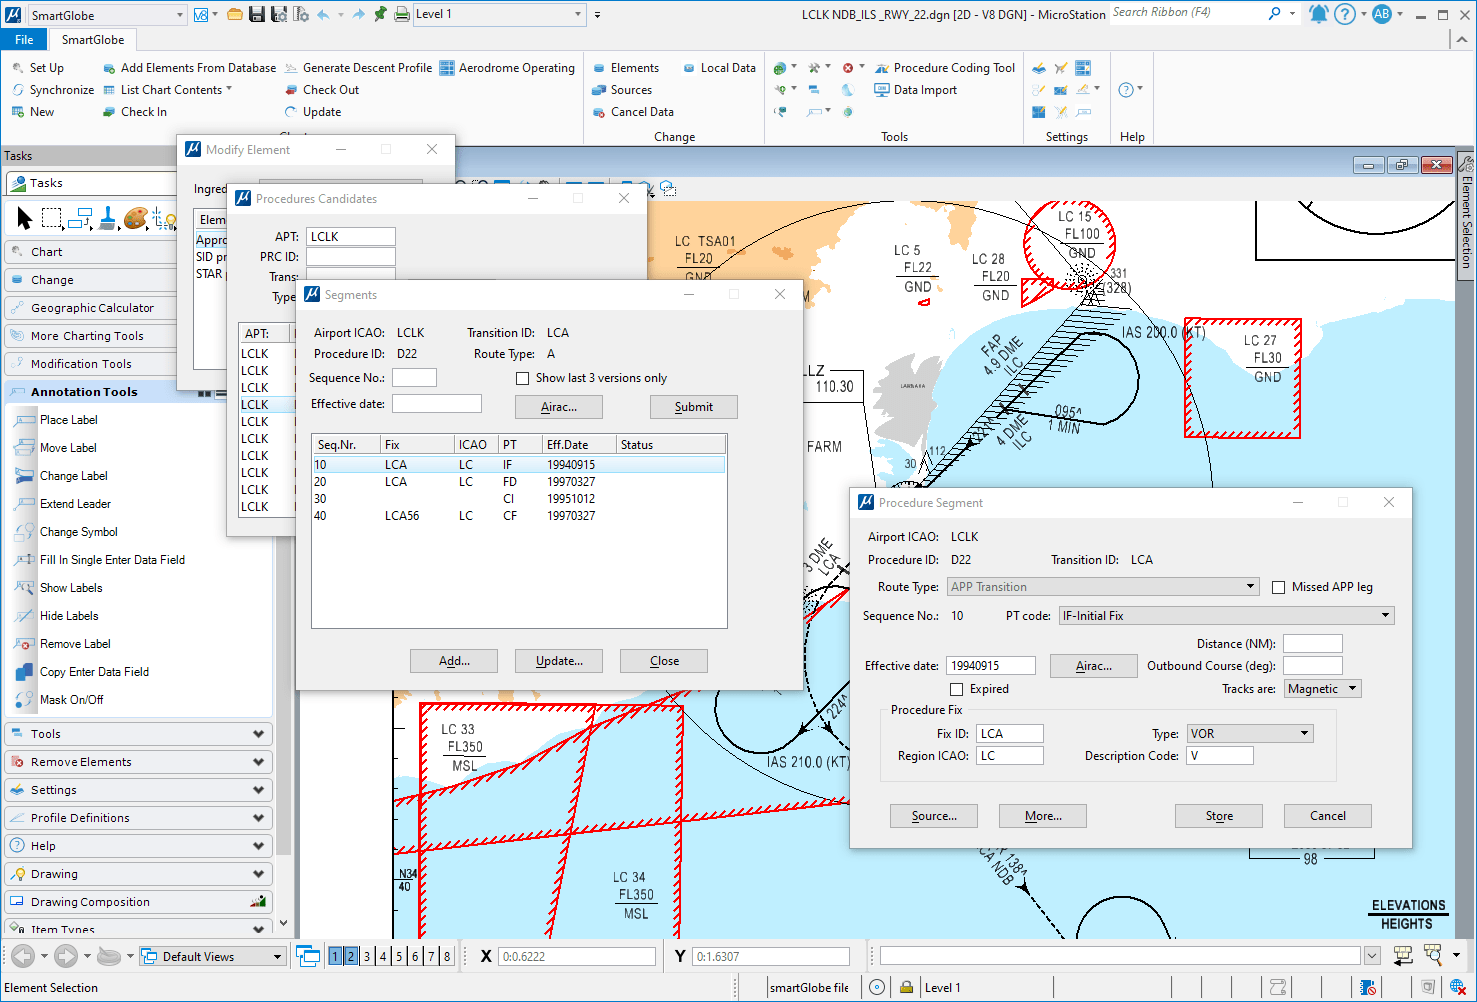Check the Expired checkbox in Procedure Segment
This screenshot has width=1477, height=1002.
coord(955,689)
